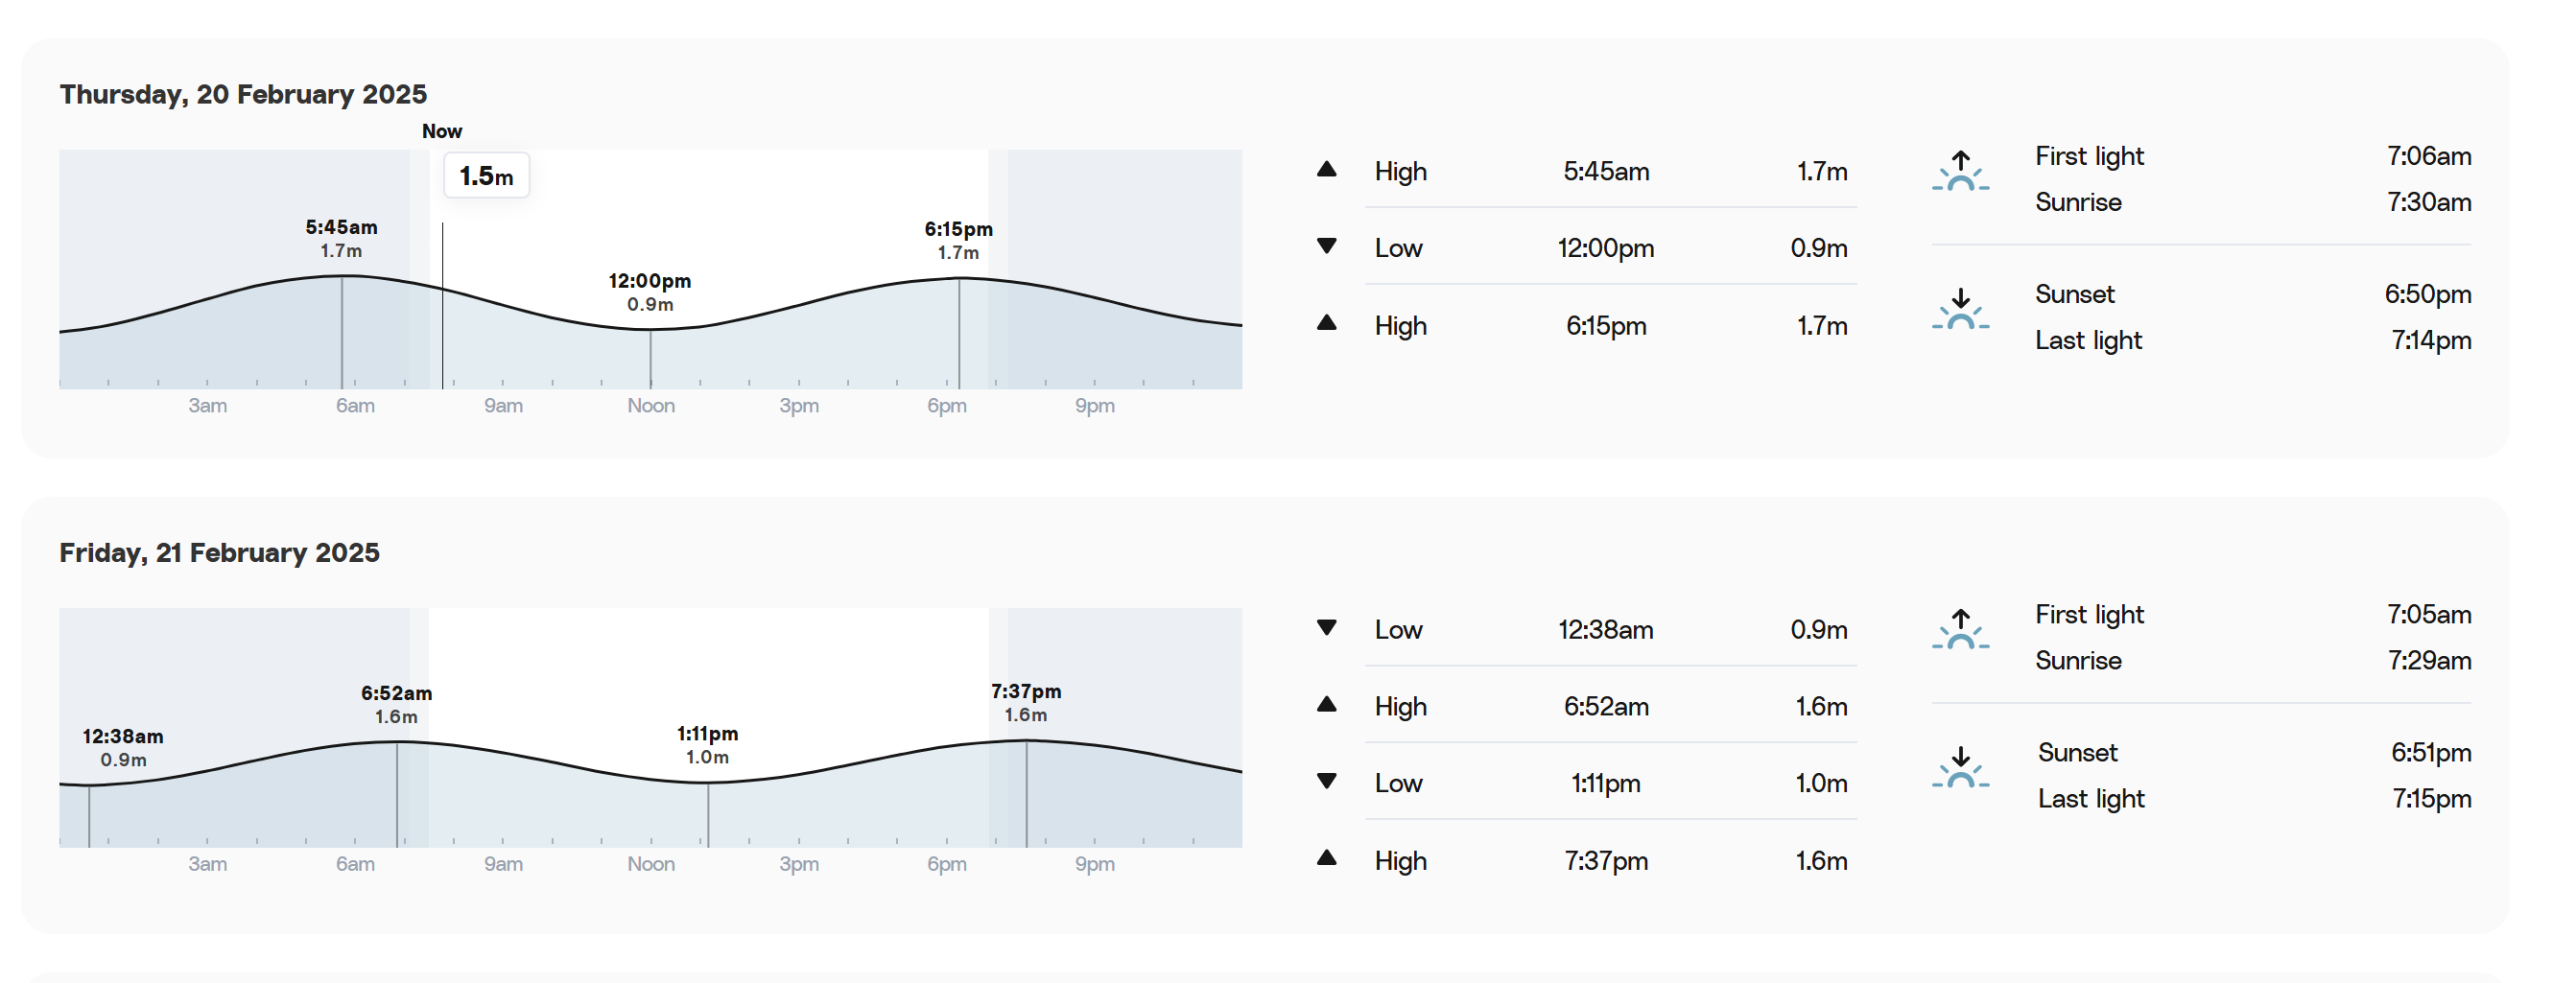This screenshot has width=2576, height=983.
Task: Click the down arrow beside Friday 1:11pm Low
Action: 1327,781
